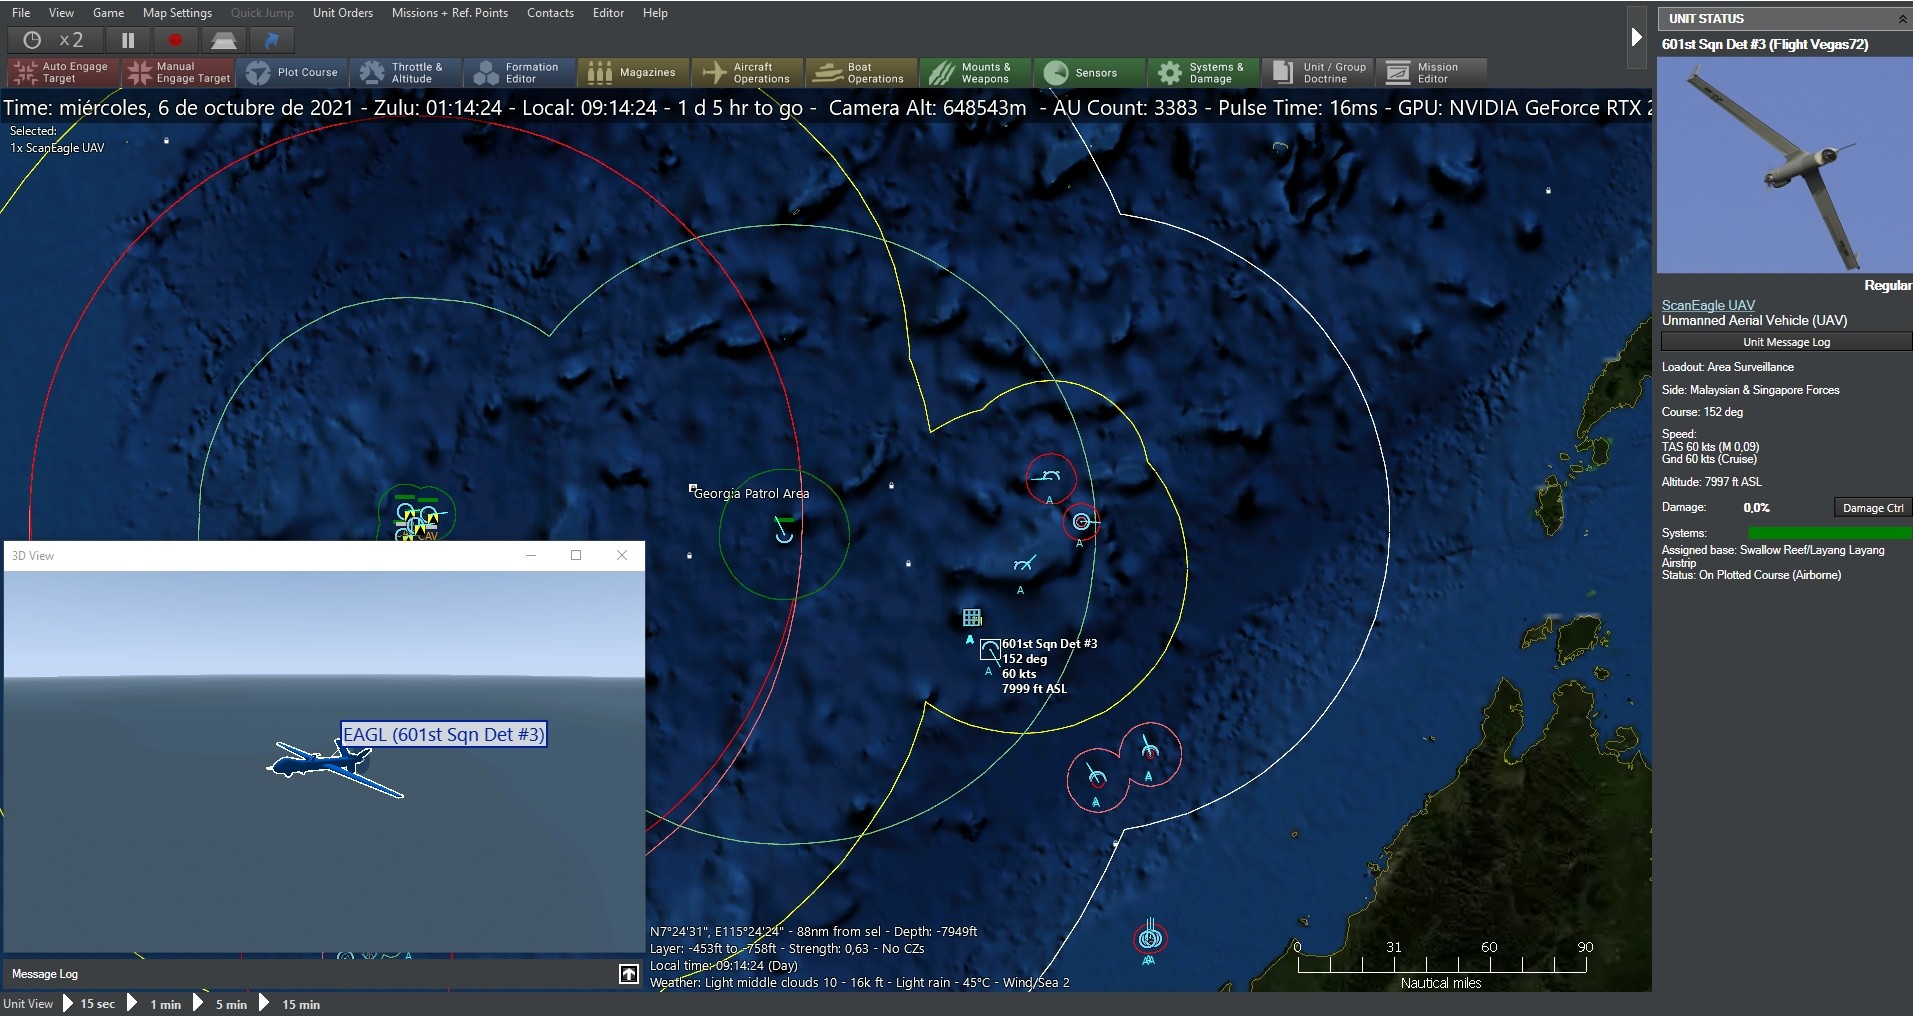Open Aircraft Operations
This screenshot has width=1913, height=1016.
coord(746,72)
